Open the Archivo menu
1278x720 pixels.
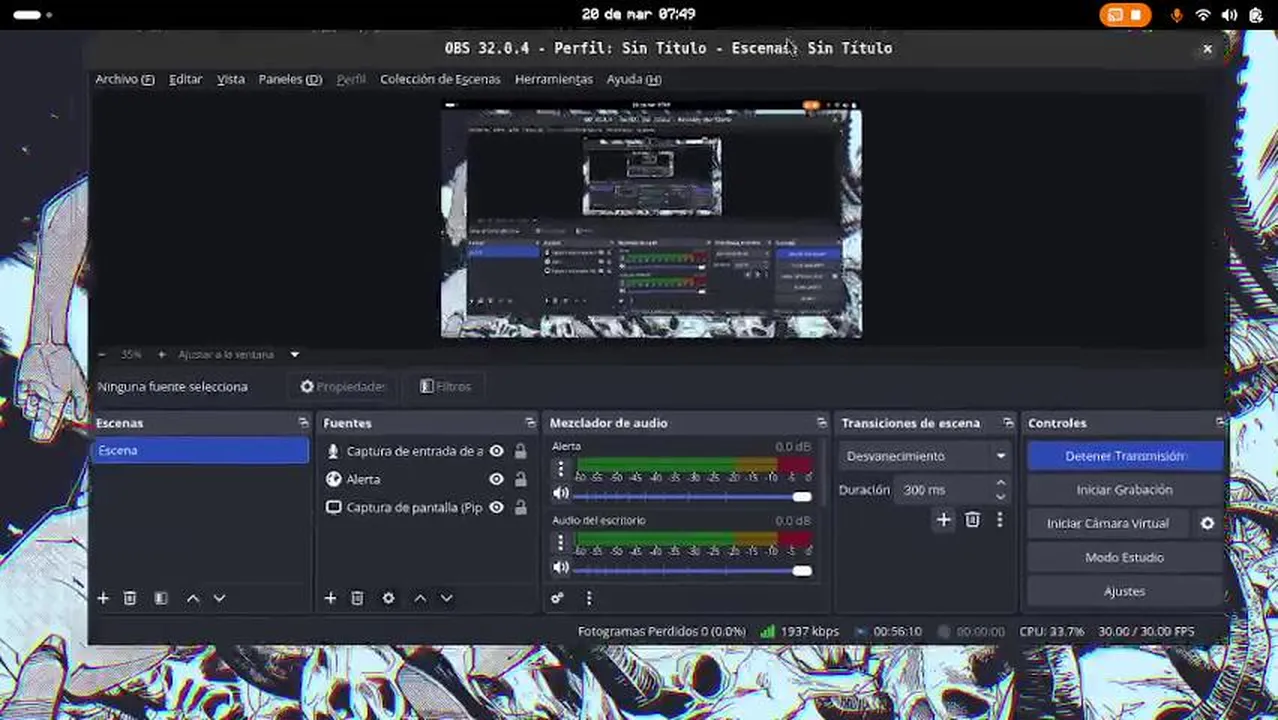(124, 79)
